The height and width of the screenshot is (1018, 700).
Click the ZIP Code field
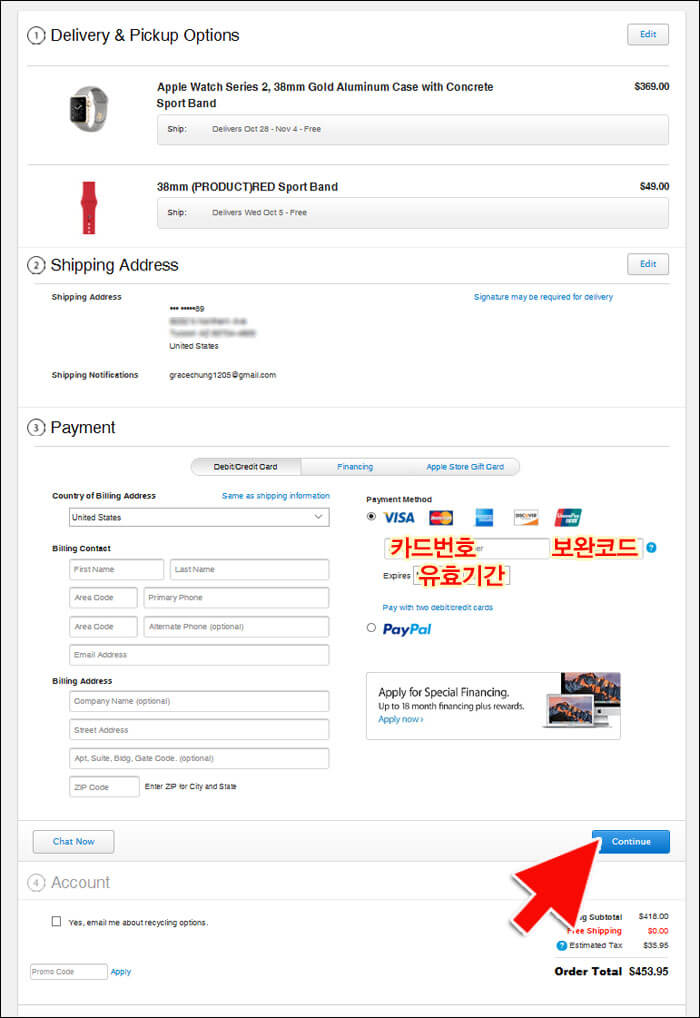(104, 787)
